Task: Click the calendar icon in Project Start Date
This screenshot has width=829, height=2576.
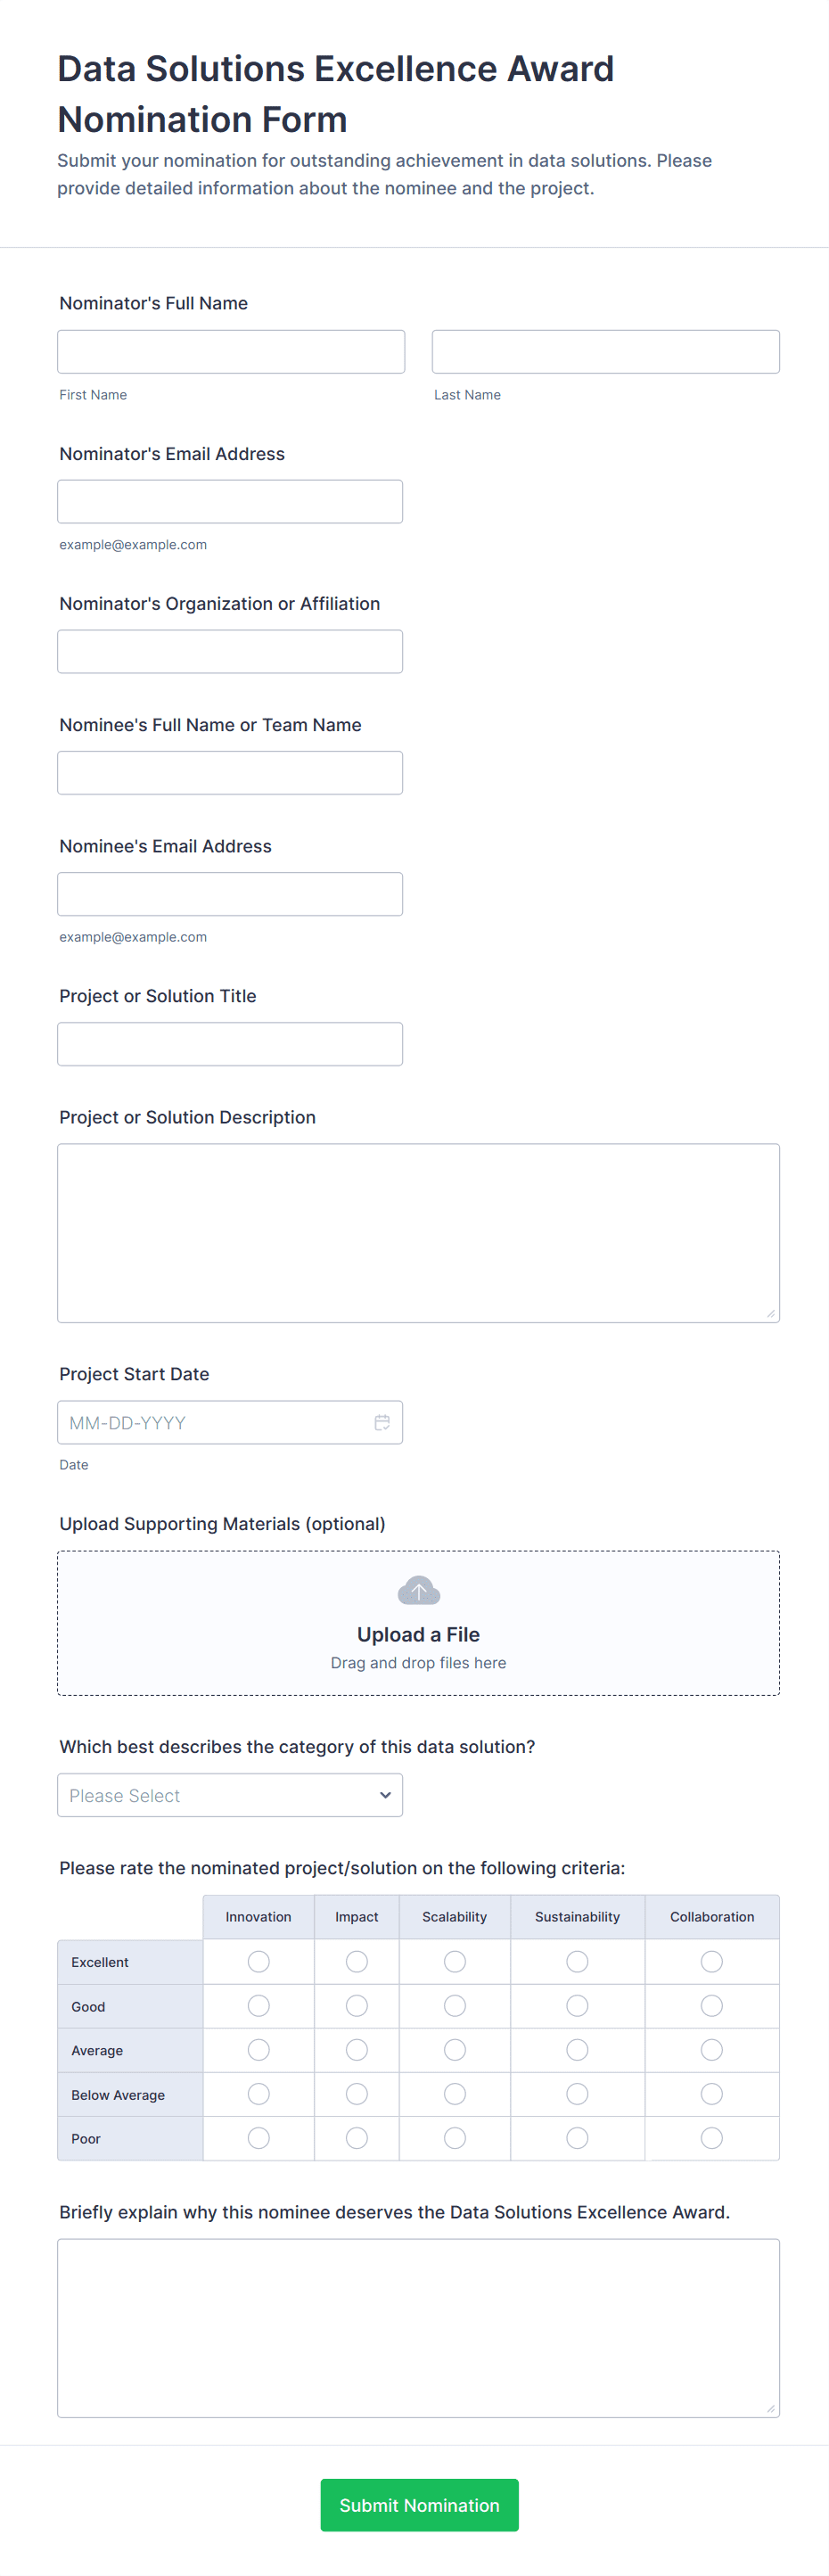Action: point(382,1422)
